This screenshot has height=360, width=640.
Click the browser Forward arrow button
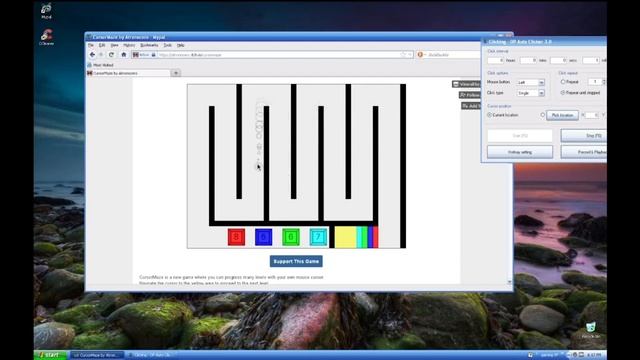[x=101, y=55]
